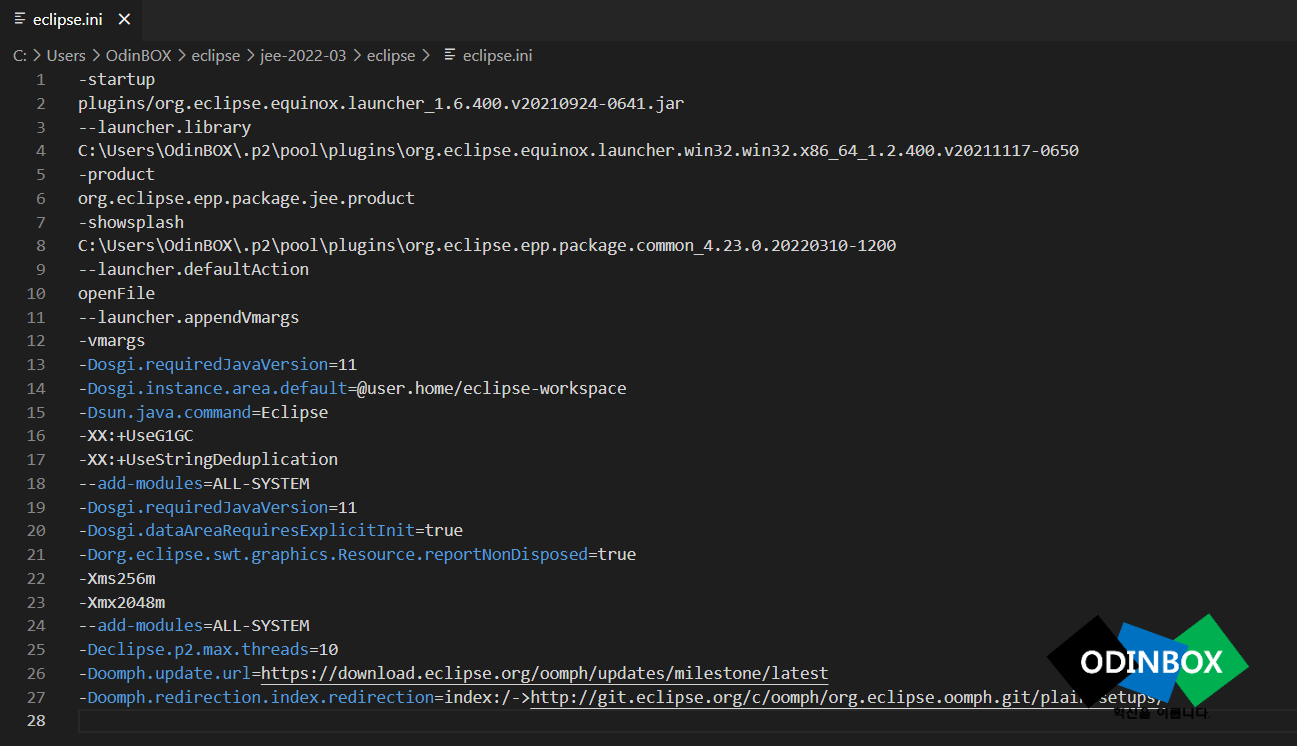The height and width of the screenshot is (746, 1297).
Task: Select the eclipse.ini editor tab
Action: coord(70,19)
